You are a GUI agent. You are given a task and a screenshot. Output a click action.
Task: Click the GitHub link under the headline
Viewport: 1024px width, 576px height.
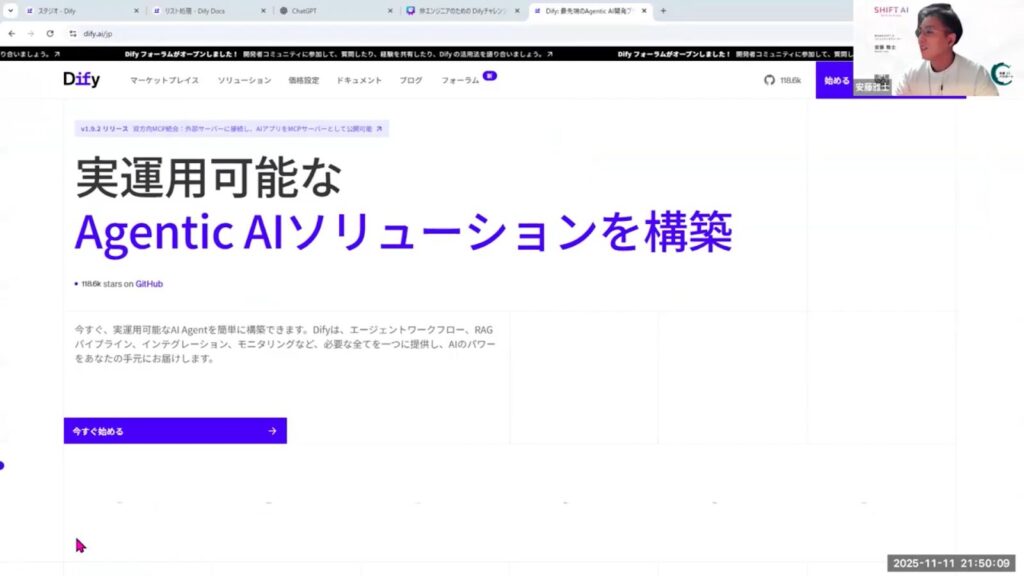(x=149, y=284)
